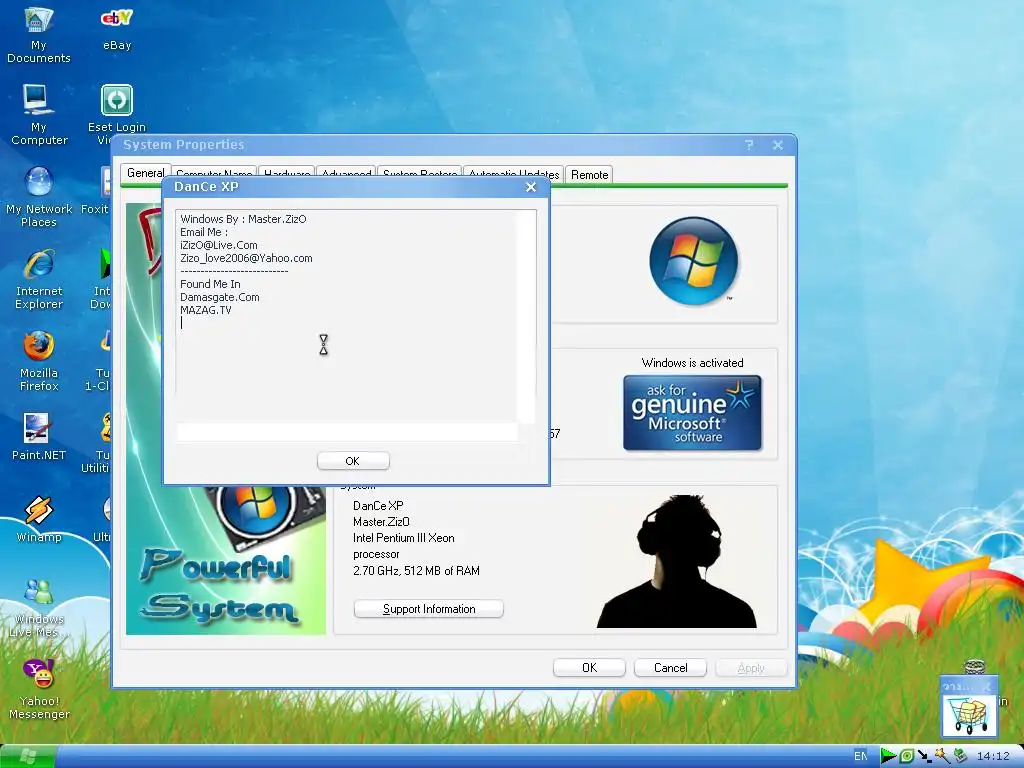1024x768 pixels.
Task: Click OK in the DanCe XP dialog
Action: (x=353, y=461)
